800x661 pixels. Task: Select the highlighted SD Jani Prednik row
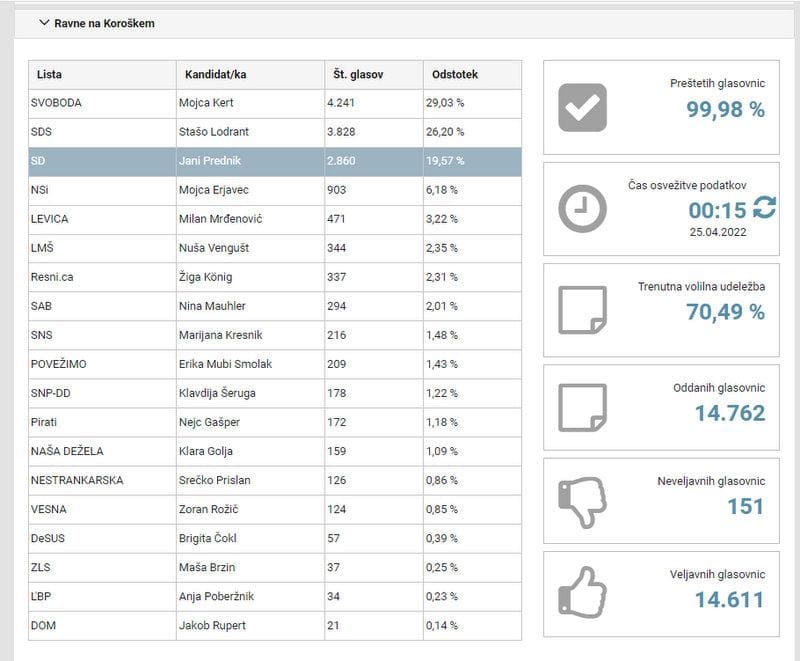click(274, 161)
